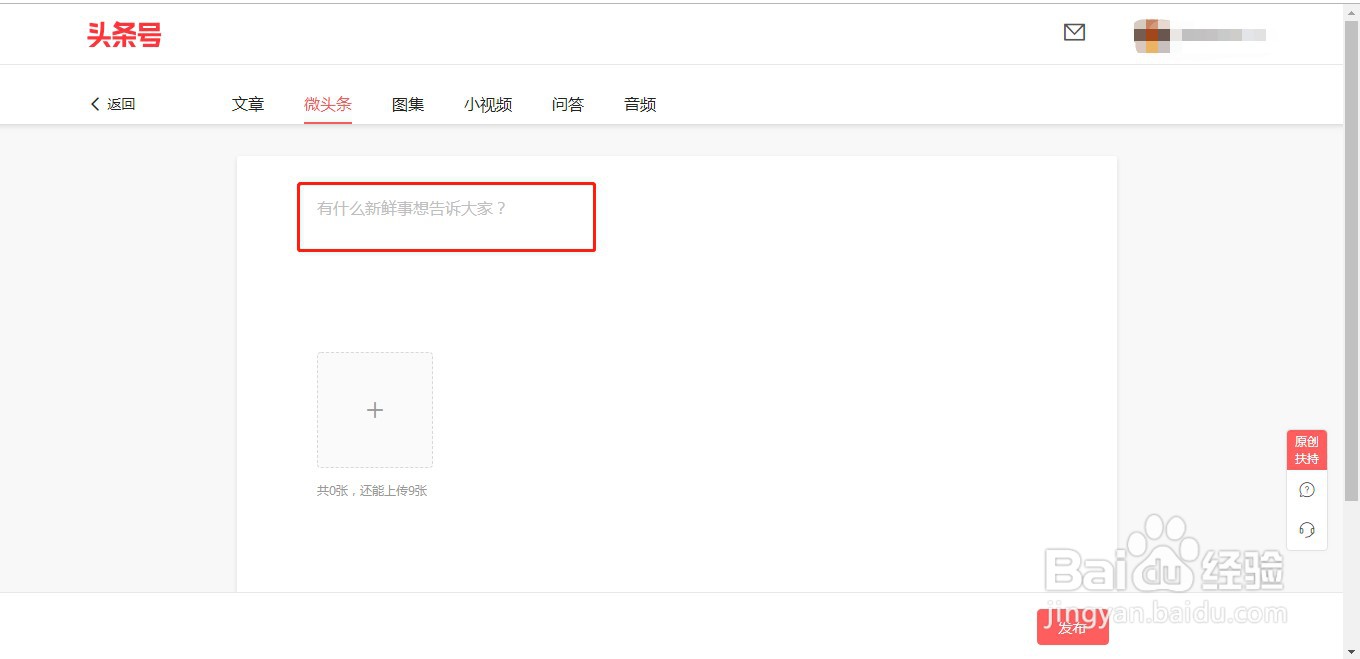
Task: Click the blurred username text
Action: click(x=1224, y=35)
